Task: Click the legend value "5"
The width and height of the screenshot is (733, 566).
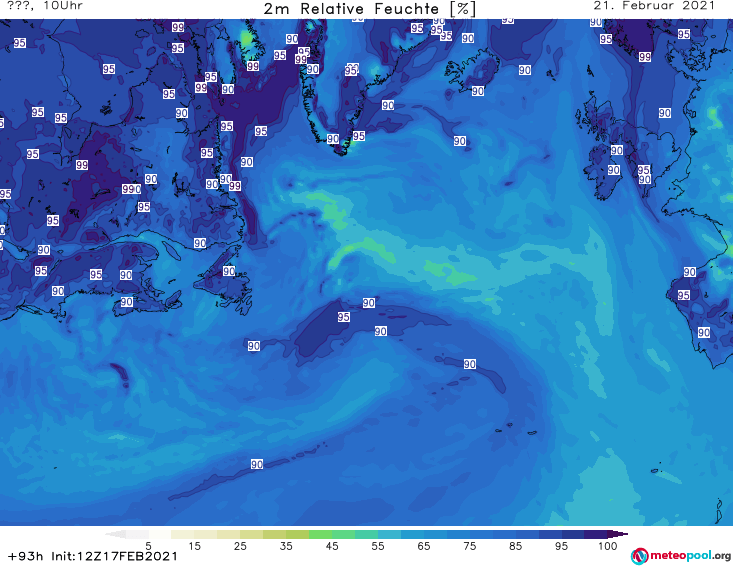Action: (148, 545)
